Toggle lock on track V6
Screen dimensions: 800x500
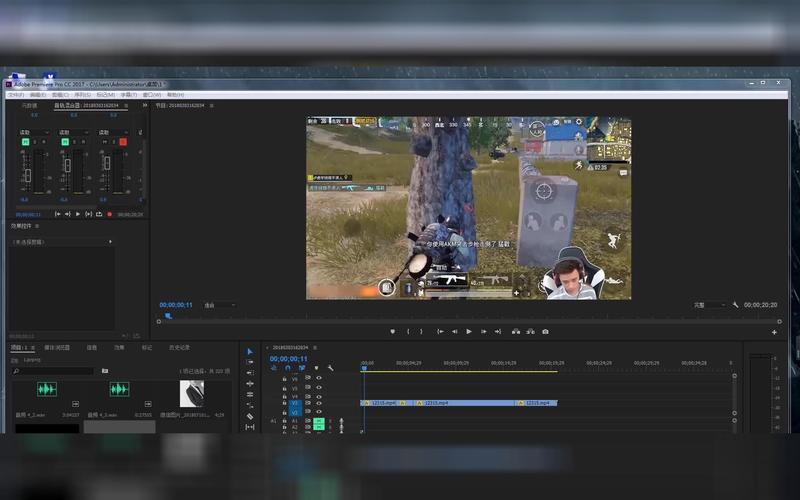(x=284, y=379)
